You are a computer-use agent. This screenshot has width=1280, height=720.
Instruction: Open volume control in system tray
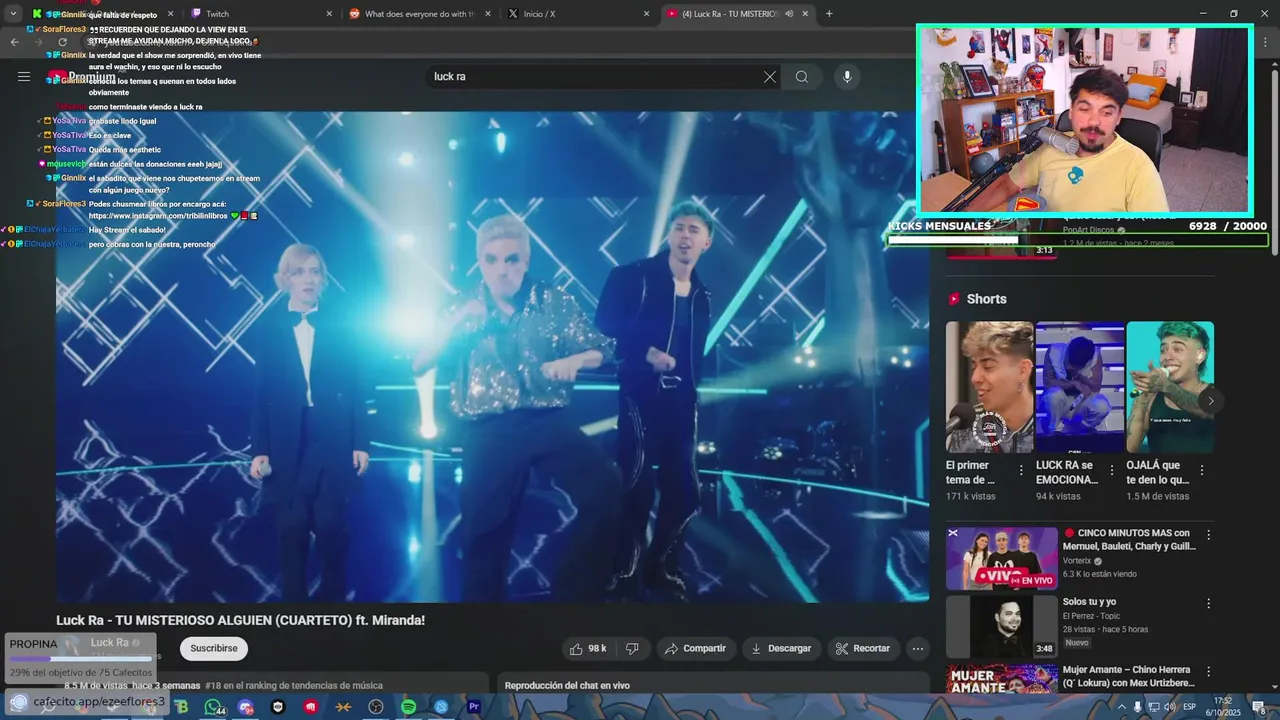click(1169, 707)
